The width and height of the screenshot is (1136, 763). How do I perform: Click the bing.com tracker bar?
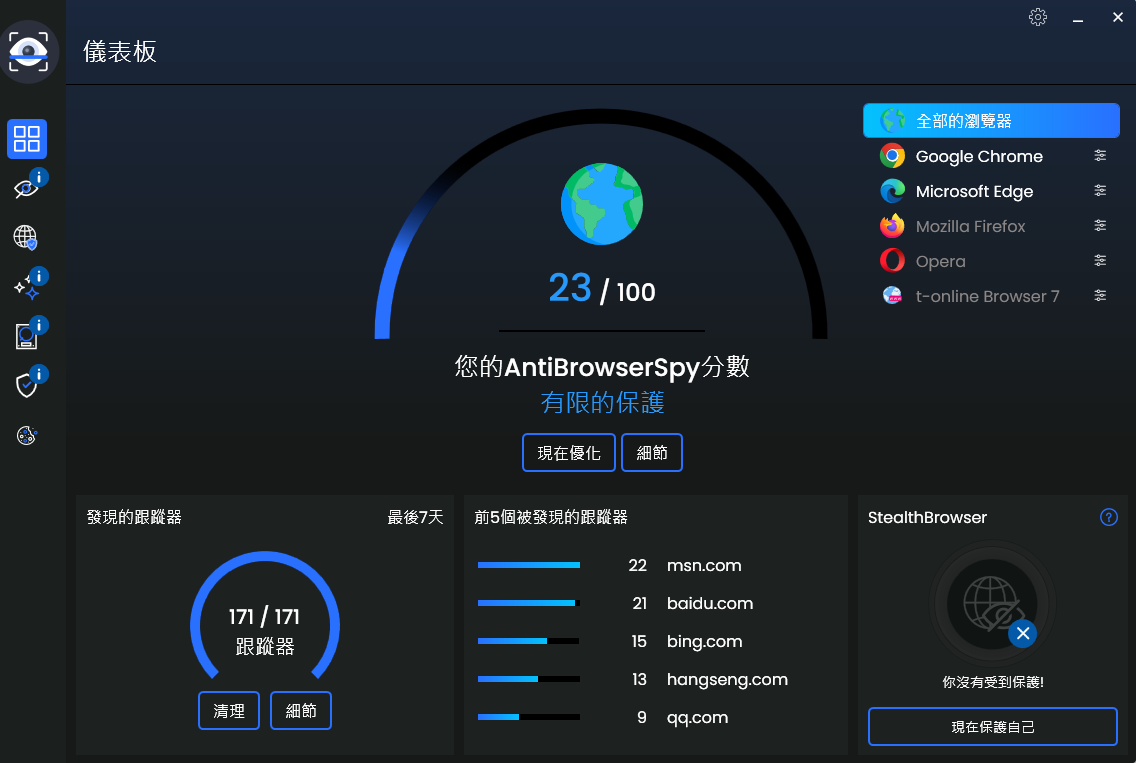point(529,641)
